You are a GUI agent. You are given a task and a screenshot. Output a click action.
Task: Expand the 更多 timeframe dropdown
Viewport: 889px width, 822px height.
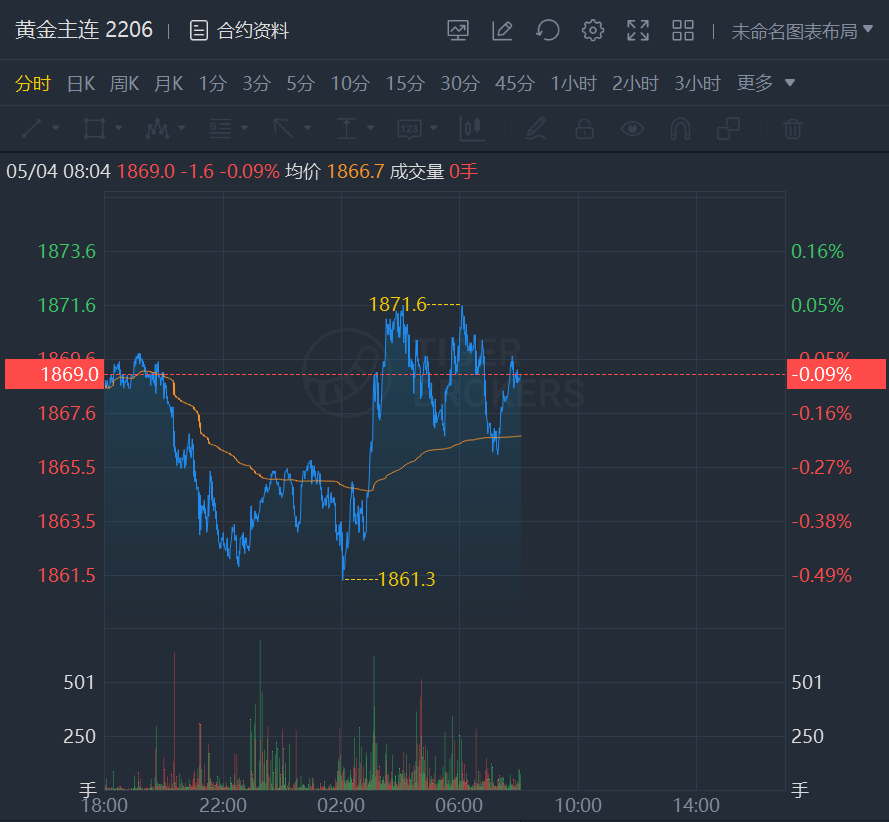[766, 83]
